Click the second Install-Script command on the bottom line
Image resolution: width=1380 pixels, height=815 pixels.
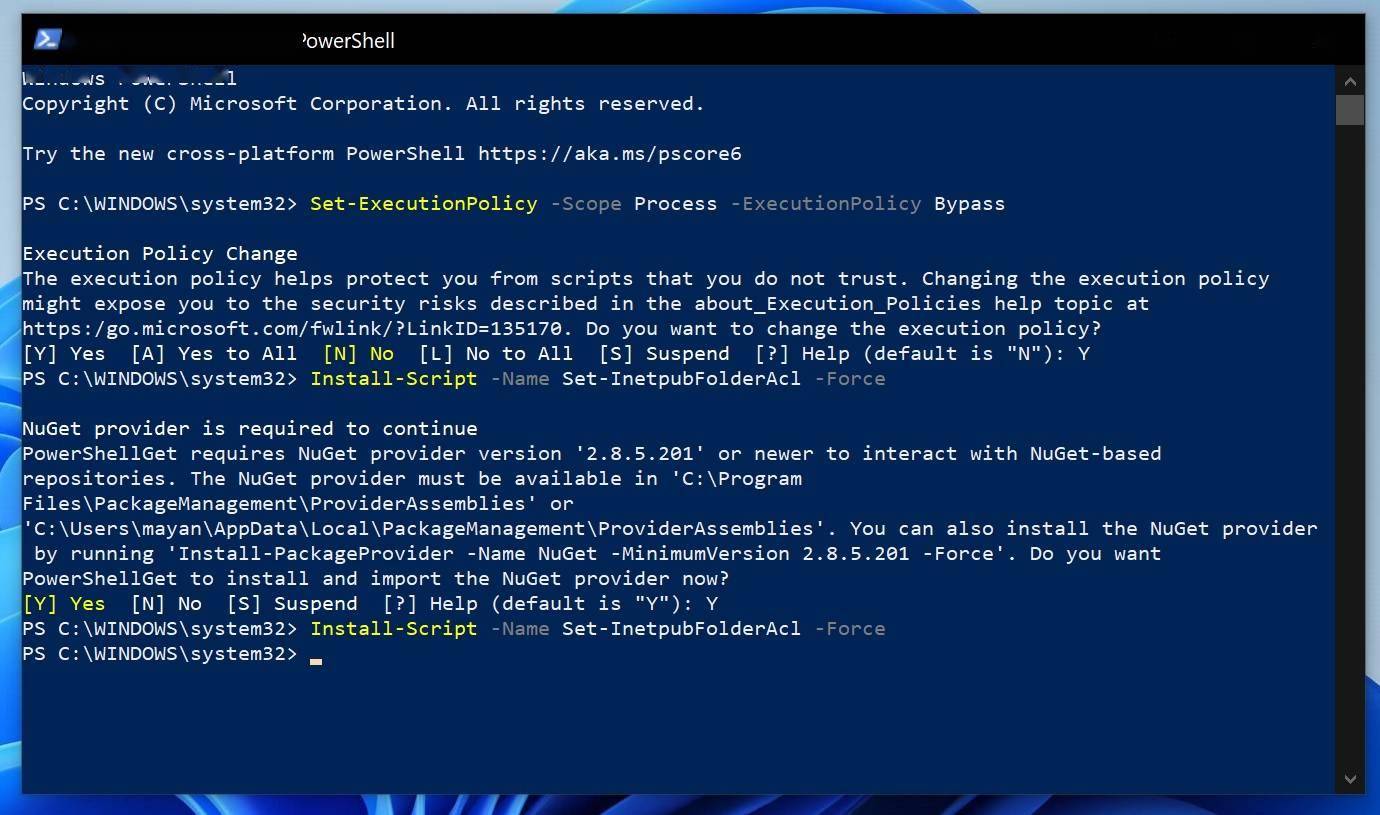pos(394,629)
